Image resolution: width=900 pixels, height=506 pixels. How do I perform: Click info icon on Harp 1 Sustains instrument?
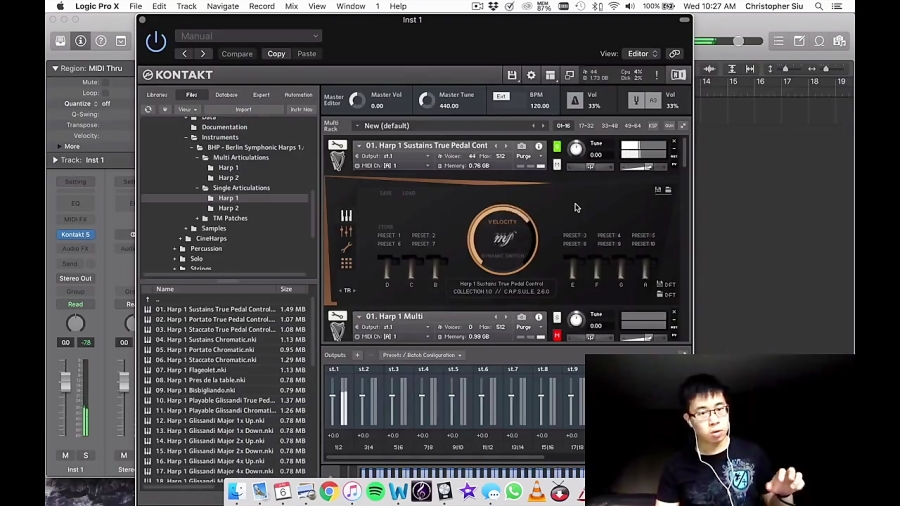point(538,146)
